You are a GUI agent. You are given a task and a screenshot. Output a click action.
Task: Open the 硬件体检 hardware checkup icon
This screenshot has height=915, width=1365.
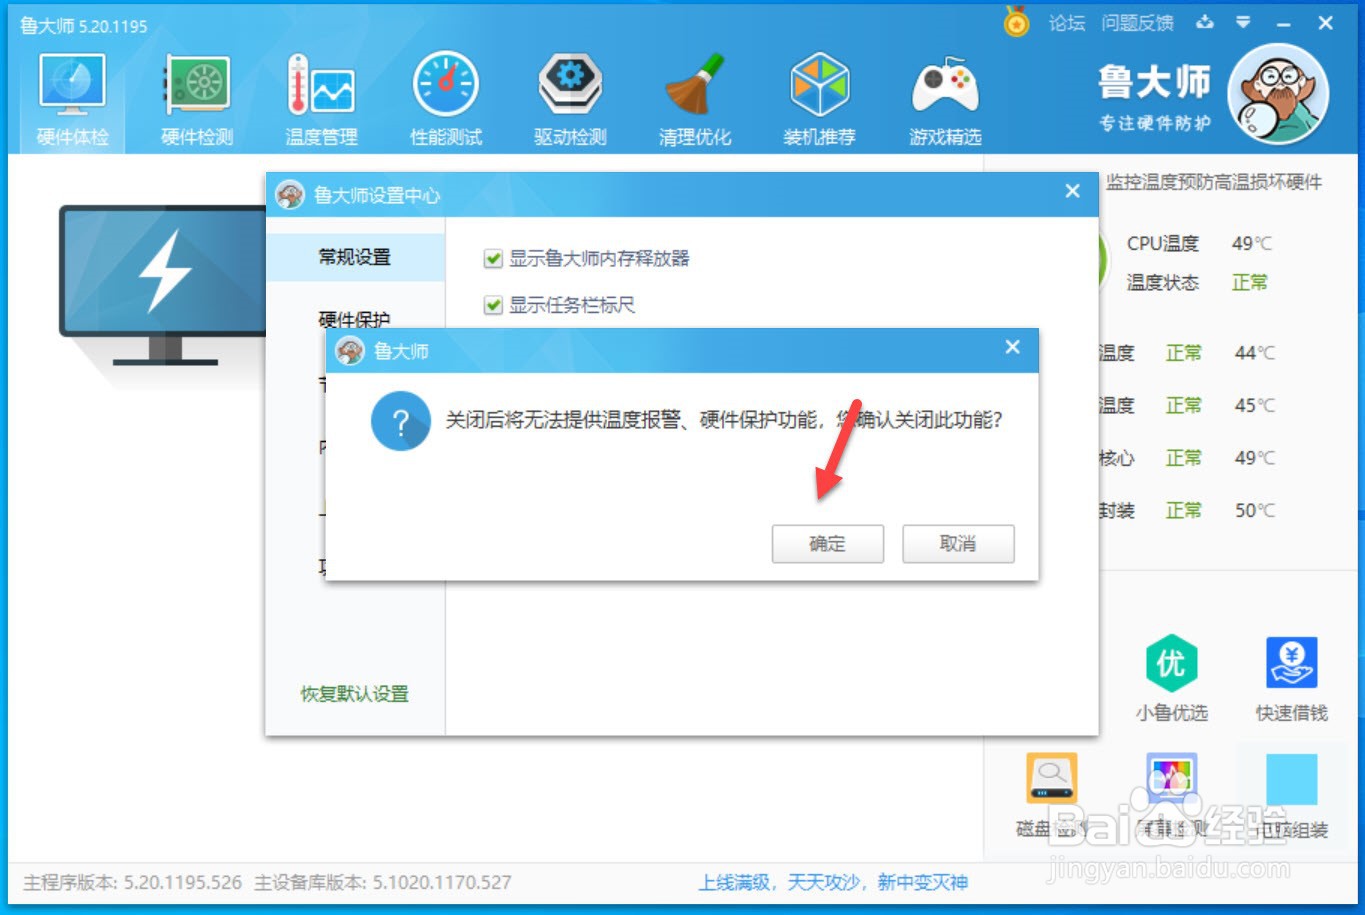pos(72,84)
